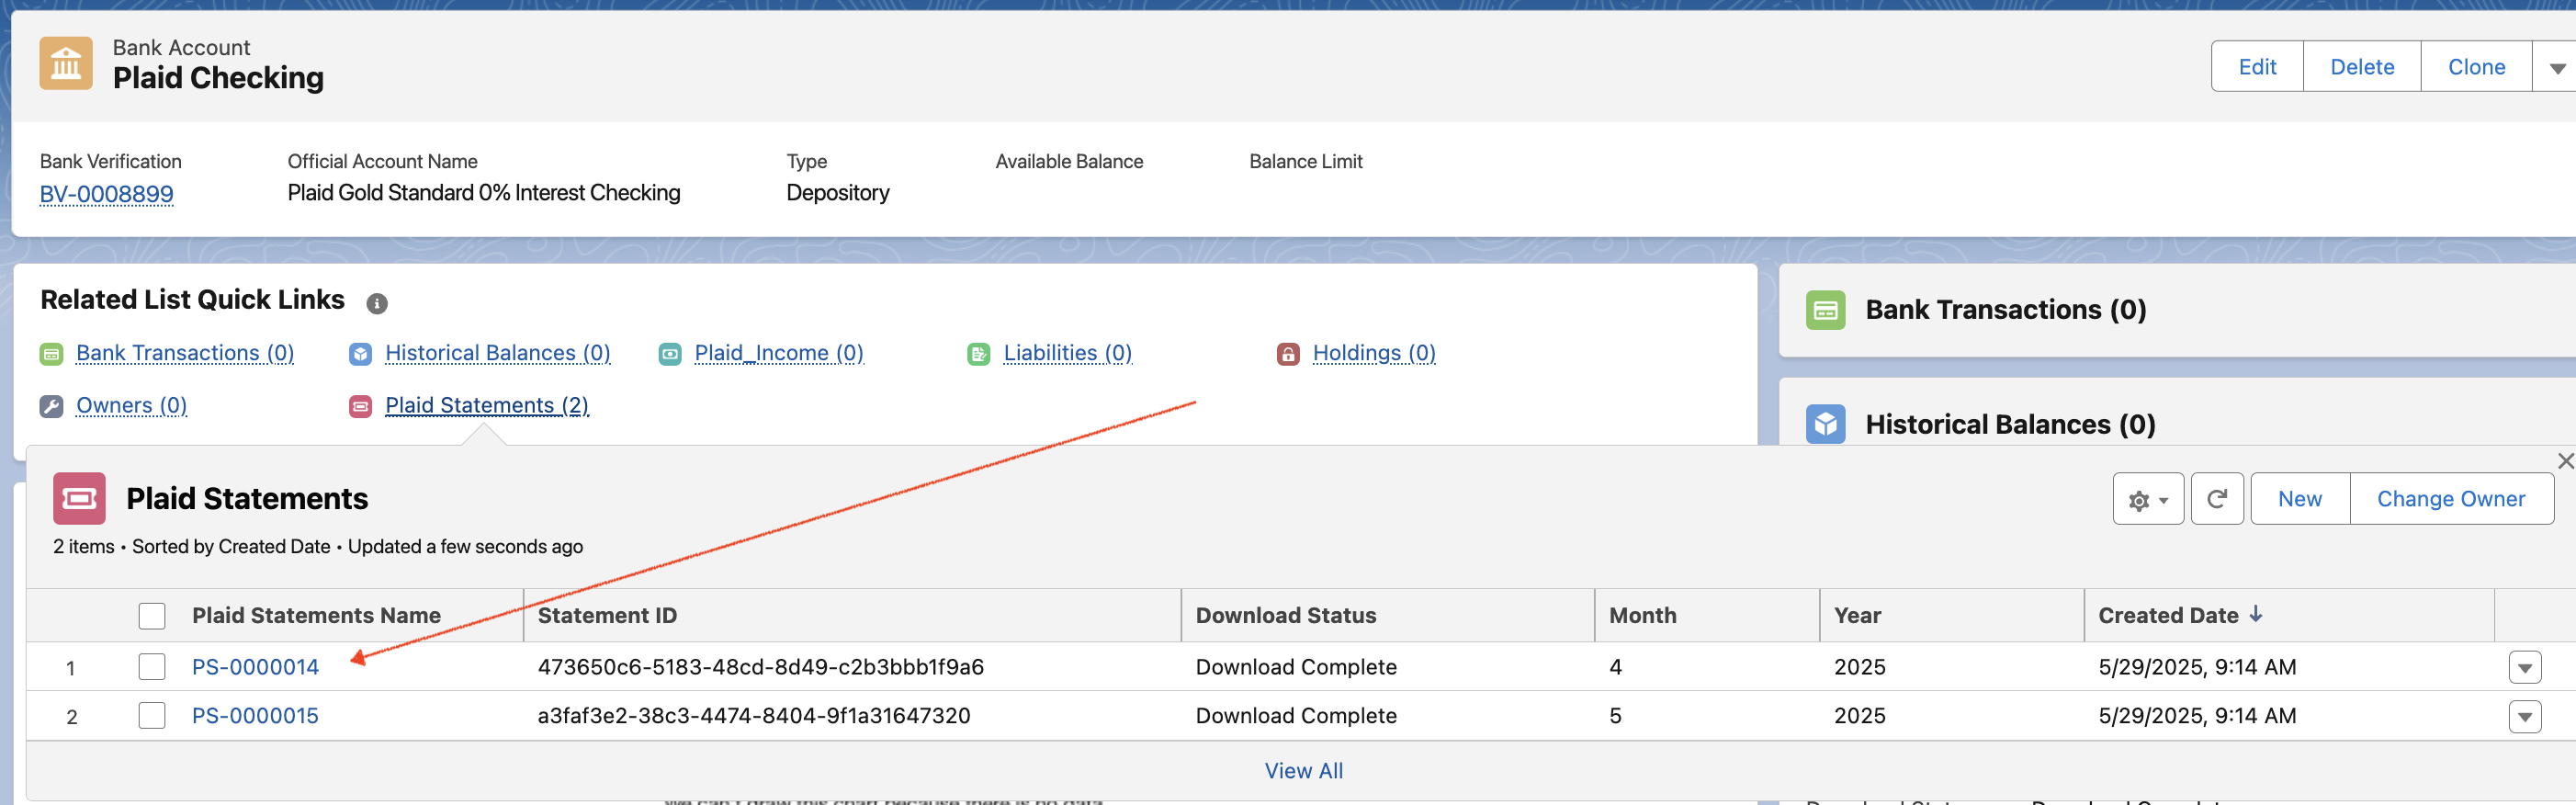Sort by Plaid Statements Name column
This screenshot has width=2576, height=805.
[316, 616]
